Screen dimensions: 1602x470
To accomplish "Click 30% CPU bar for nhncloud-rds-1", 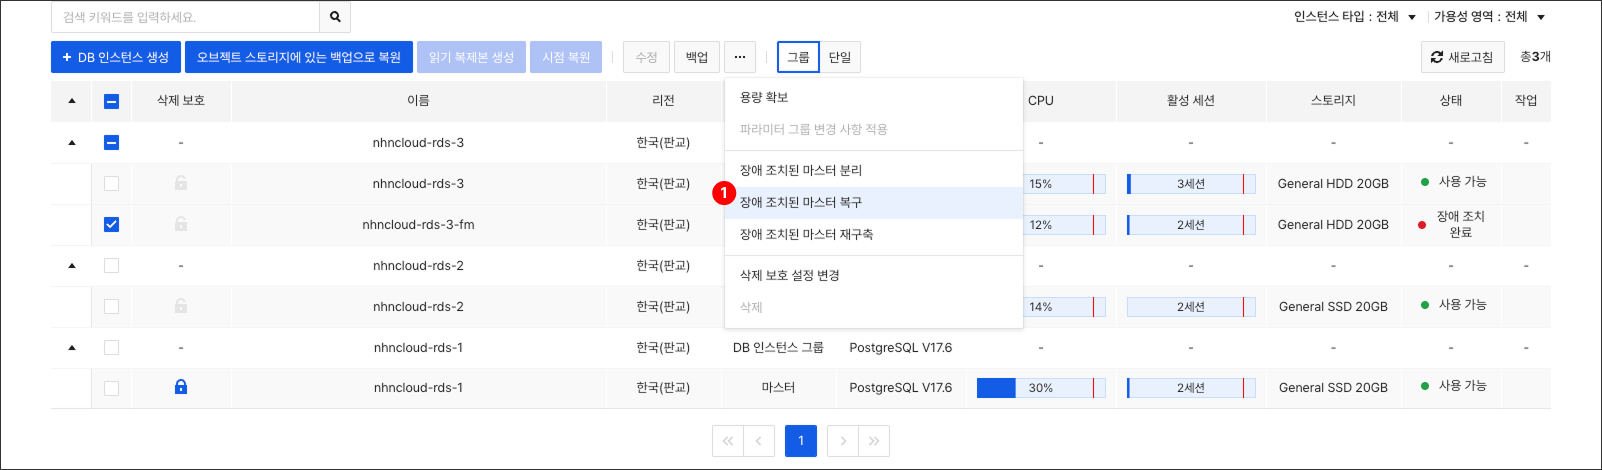I will point(1041,388).
